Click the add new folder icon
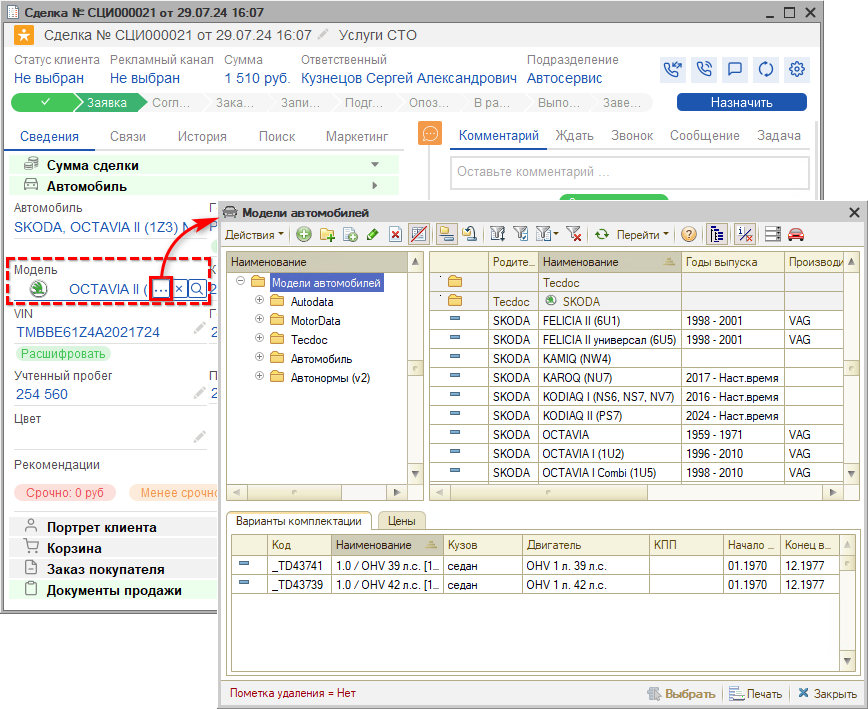This screenshot has height=709, width=868. [326, 234]
